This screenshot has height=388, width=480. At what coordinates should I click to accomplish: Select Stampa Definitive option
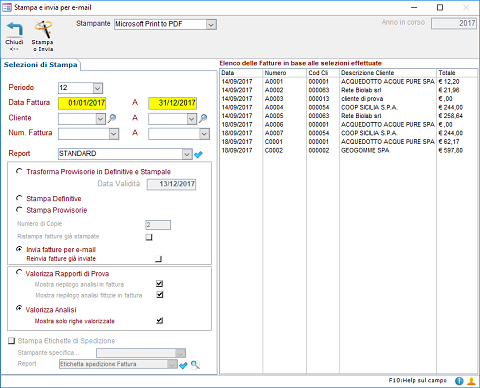pyautogui.click(x=19, y=198)
